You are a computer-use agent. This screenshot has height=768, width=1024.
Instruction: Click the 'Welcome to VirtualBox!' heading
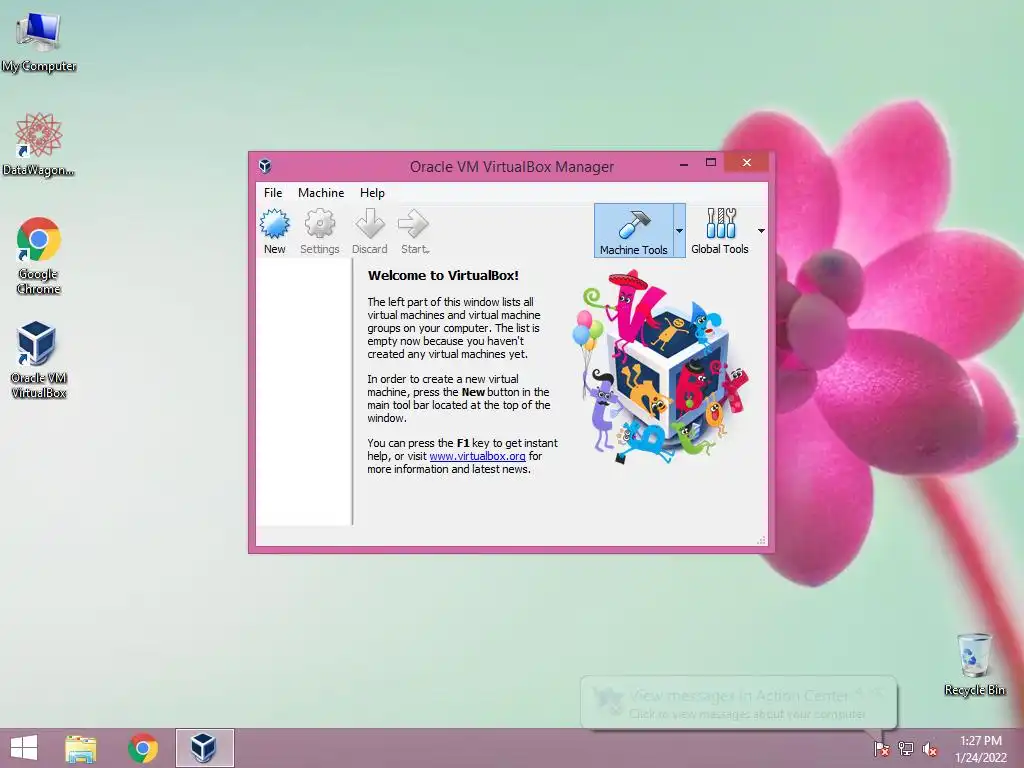443,276
